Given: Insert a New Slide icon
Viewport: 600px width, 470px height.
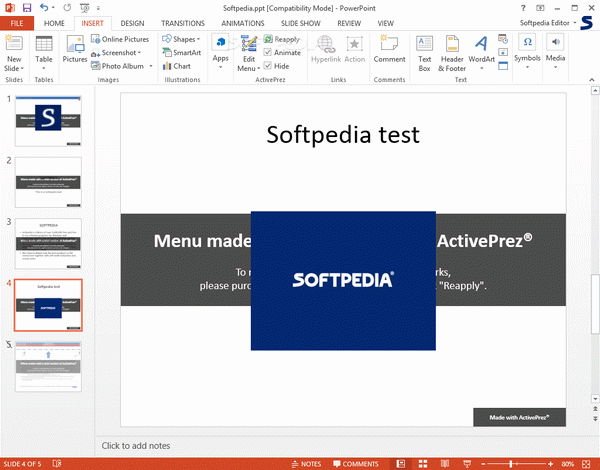Looking at the screenshot, I should click(x=14, y=43).
